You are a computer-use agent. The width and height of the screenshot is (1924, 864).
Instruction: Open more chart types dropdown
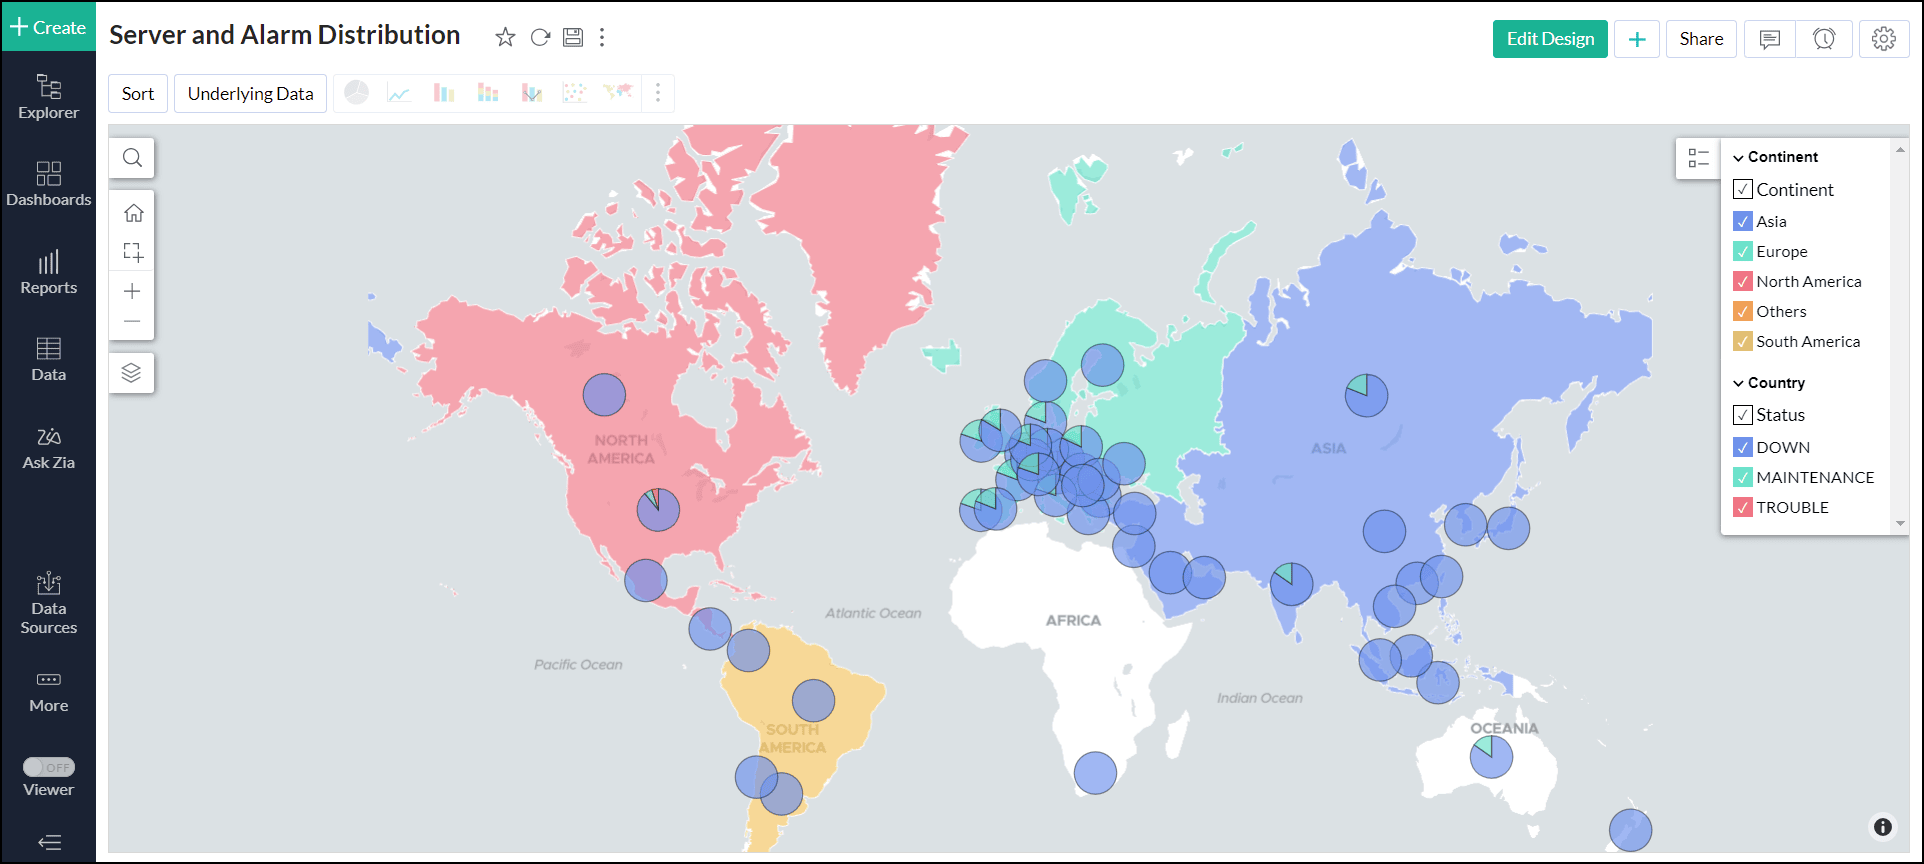[x=657, y=93]
